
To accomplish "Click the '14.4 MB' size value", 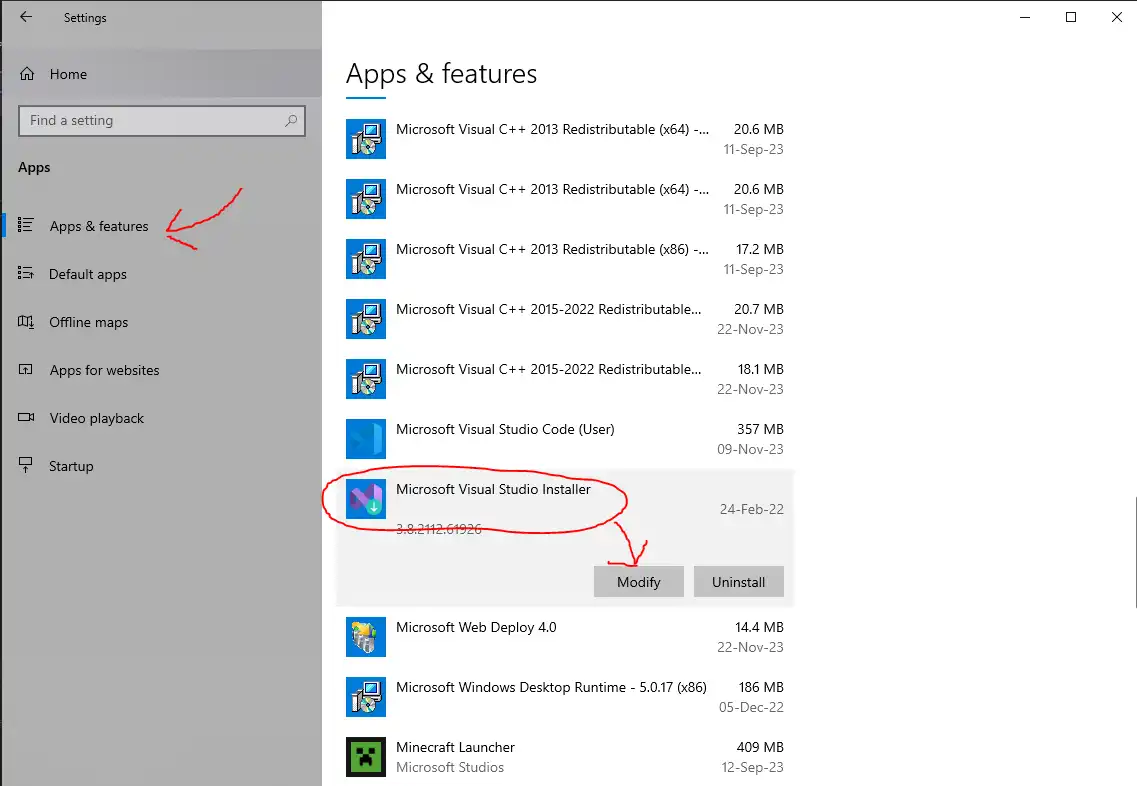I will tap(759, 627).
